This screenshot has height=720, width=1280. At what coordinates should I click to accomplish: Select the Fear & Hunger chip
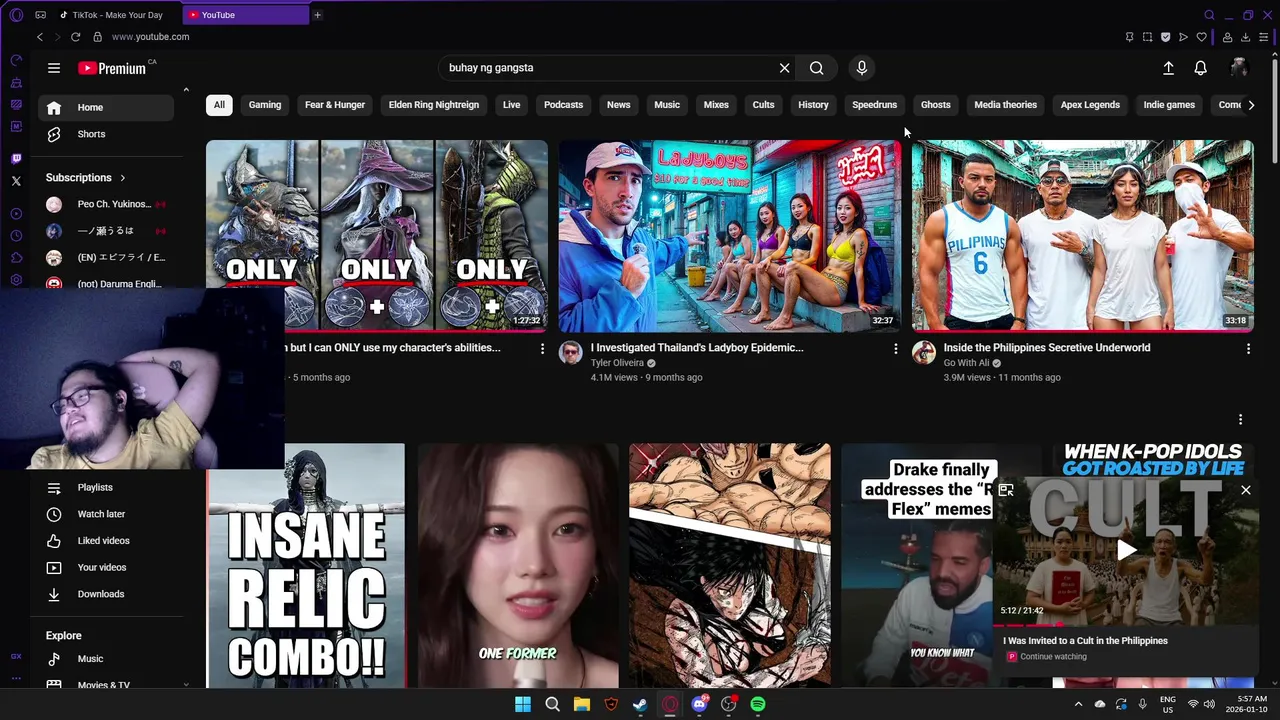(x=335, y=105)
